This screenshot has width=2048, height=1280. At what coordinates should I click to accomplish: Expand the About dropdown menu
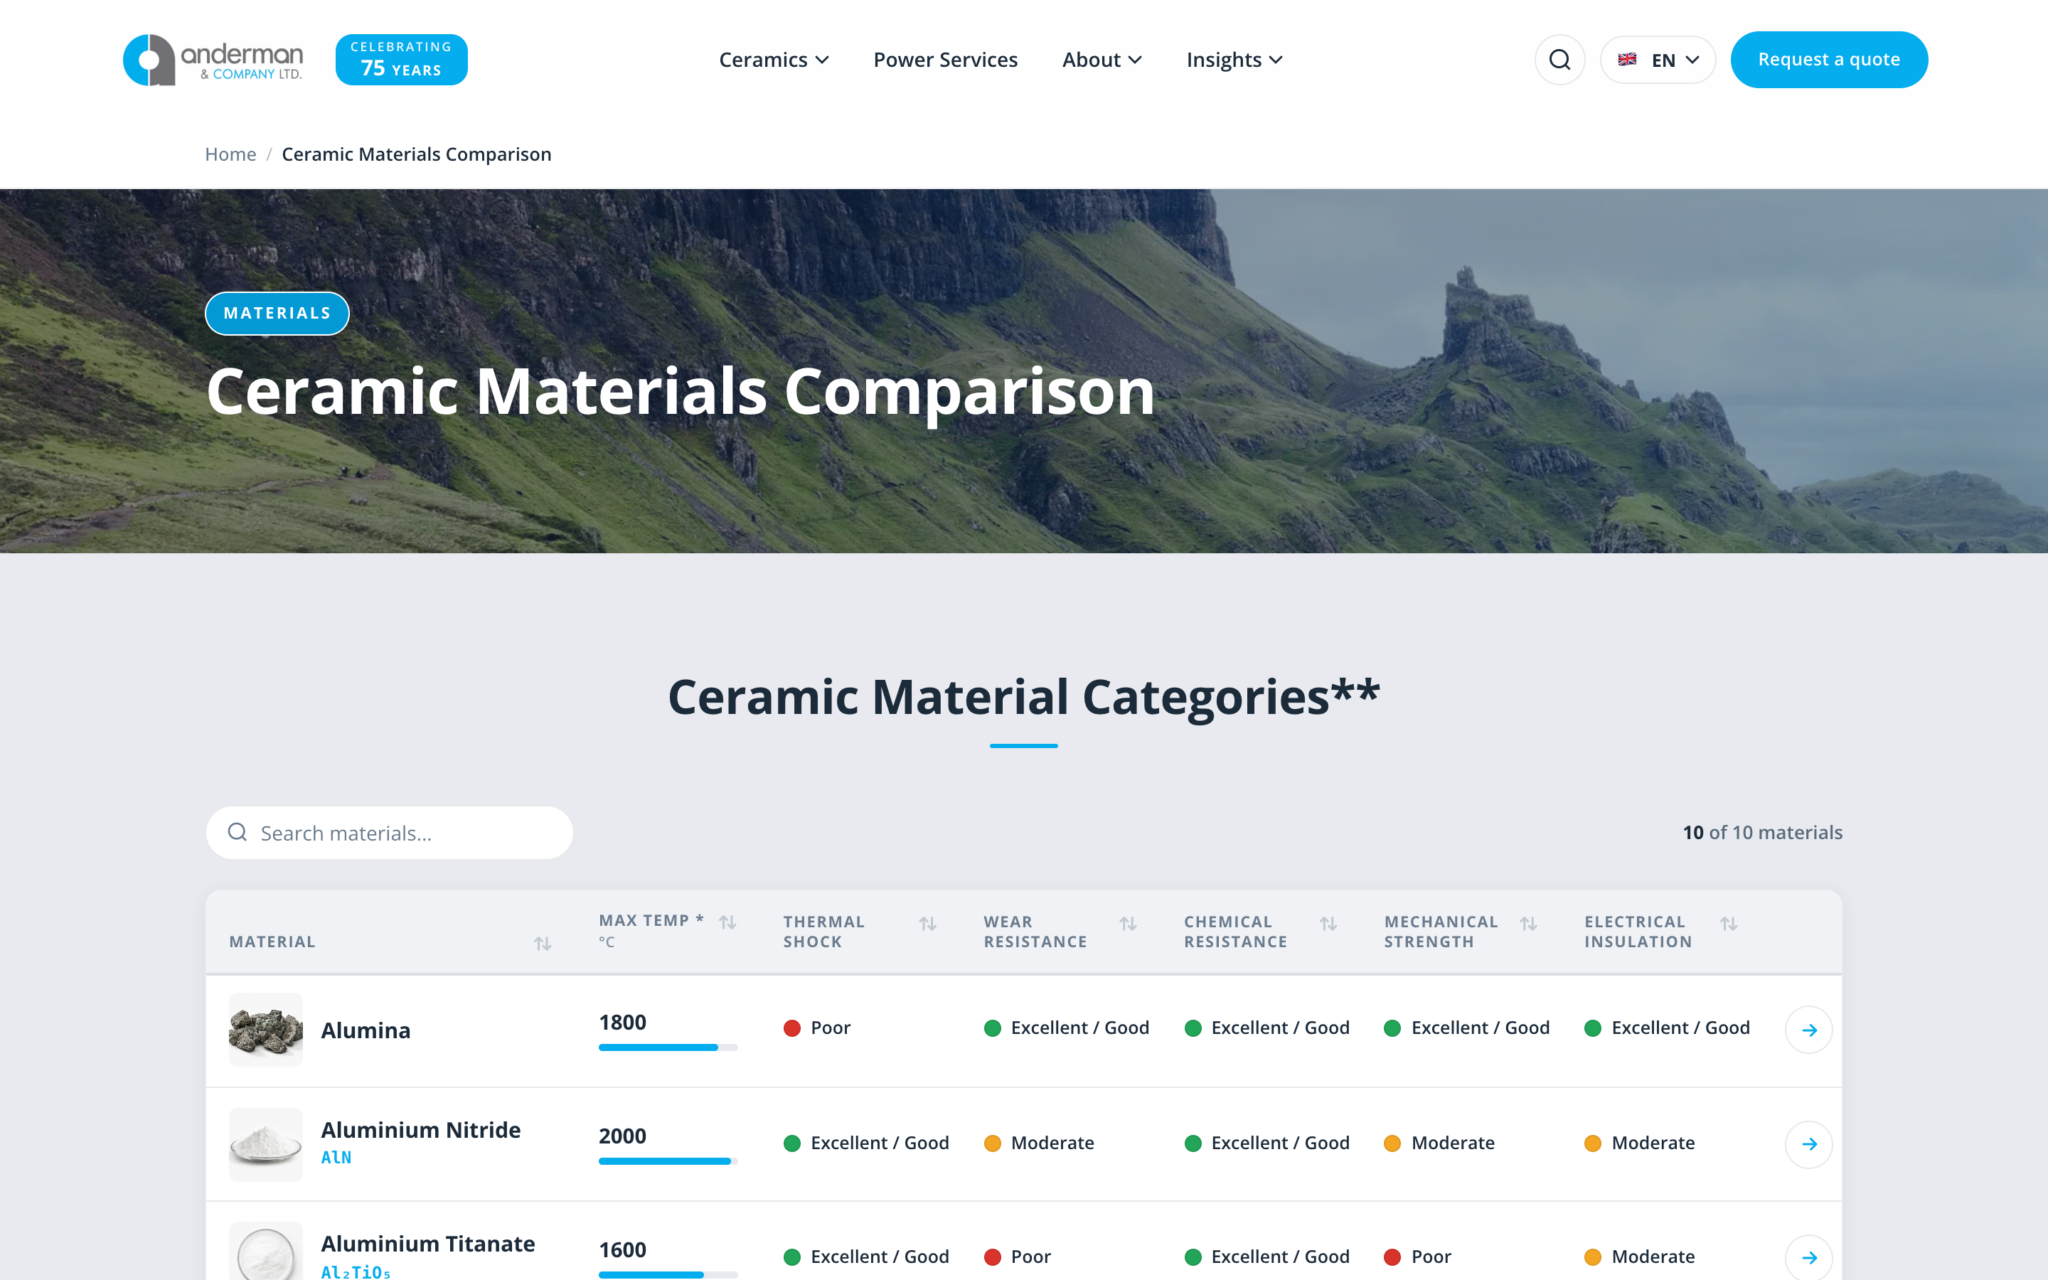(1102, 60)
